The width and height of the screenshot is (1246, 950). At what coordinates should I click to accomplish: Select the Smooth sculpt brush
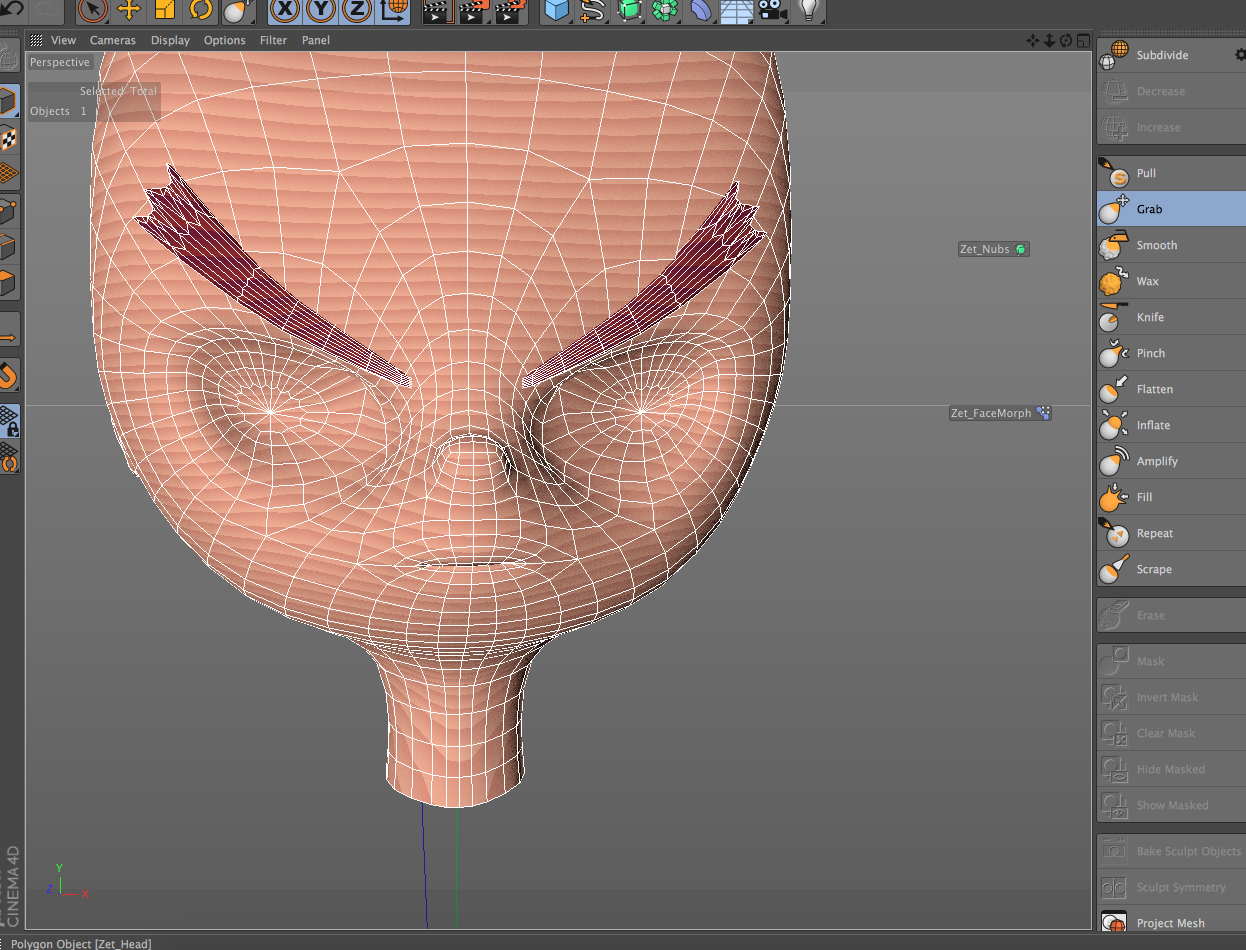click(1156, 245)
